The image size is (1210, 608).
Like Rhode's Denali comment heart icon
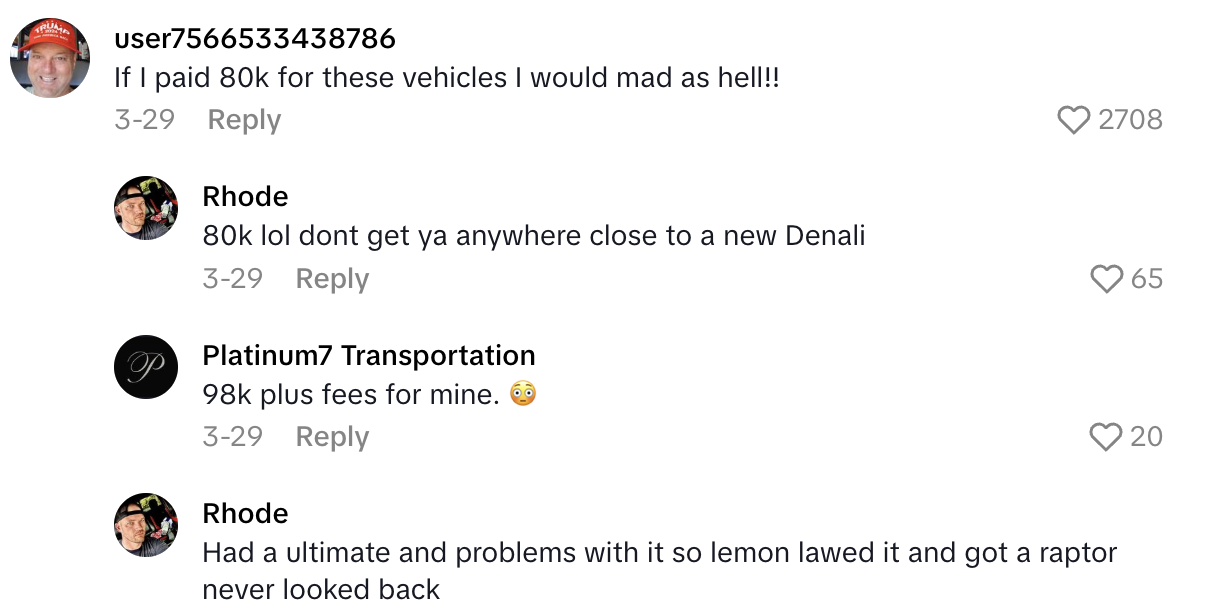pos(1107,279)
